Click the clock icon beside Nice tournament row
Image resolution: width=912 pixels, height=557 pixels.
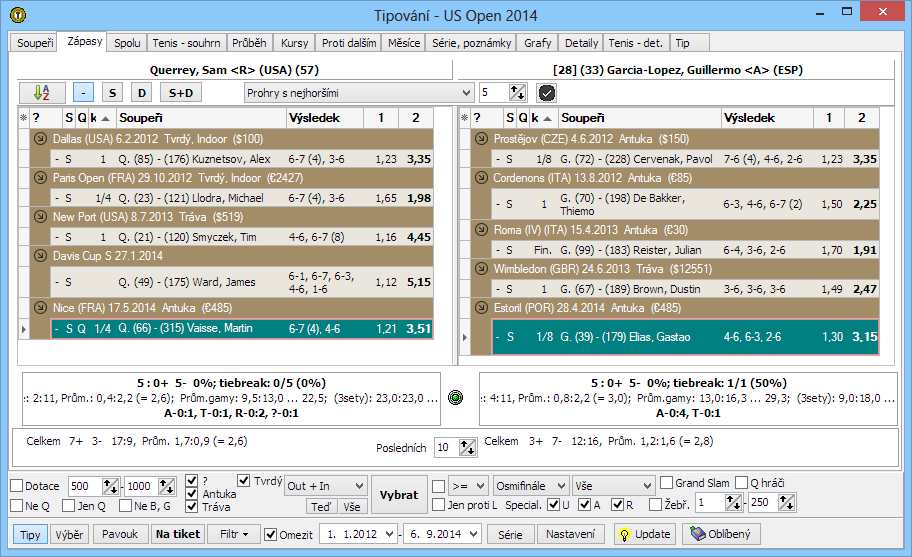point(40,308)
